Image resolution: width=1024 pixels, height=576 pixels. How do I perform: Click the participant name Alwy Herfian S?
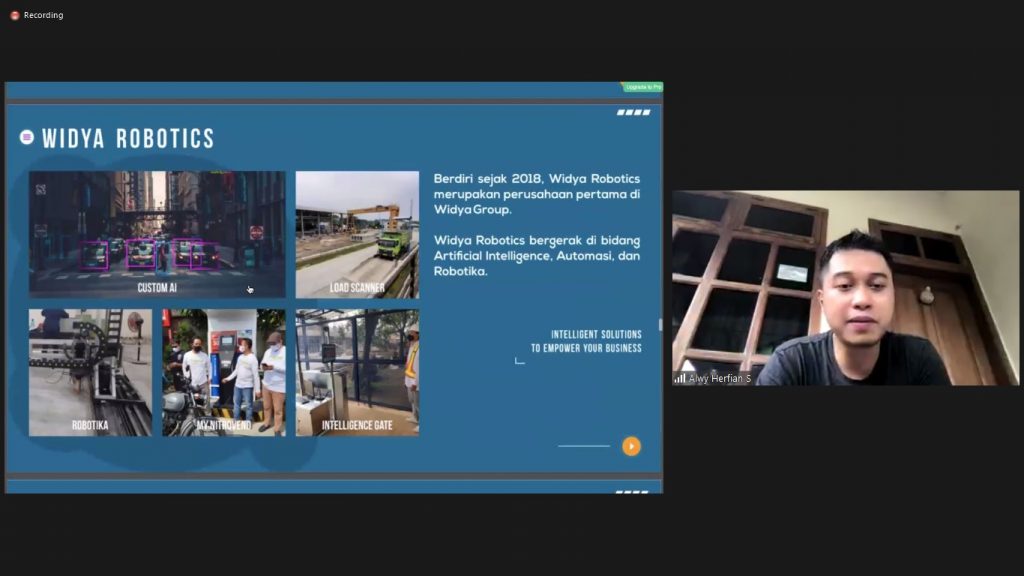pos(720,378)
